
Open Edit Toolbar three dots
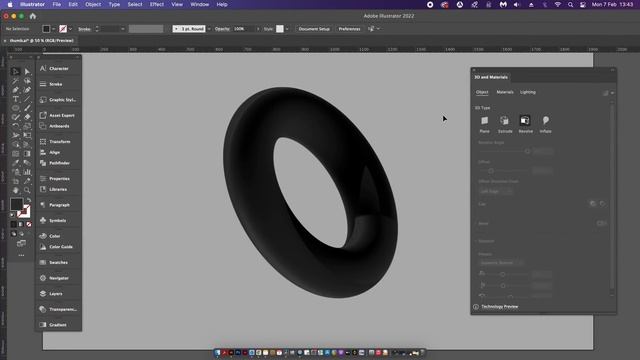coord(21,256)
